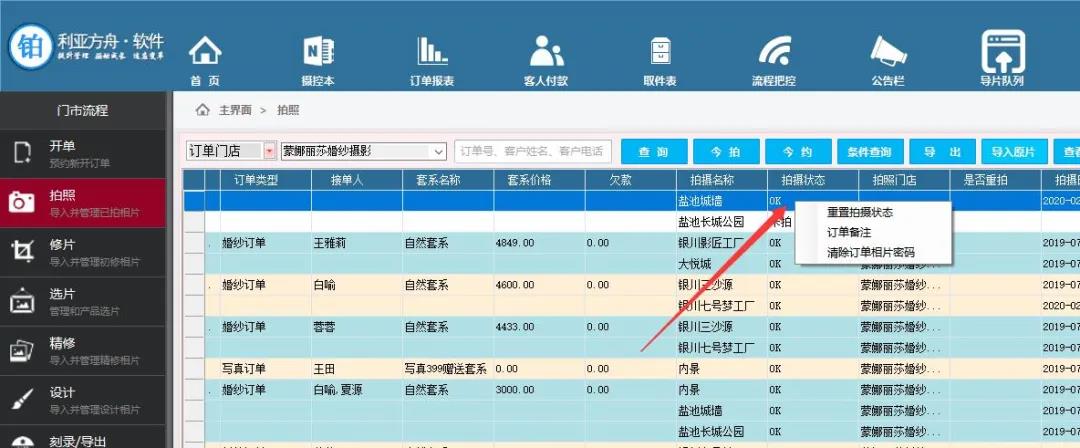Image resolution: width=1080 pixels, height=448 pixels.
Task: Select 自然套系 in the 王雅莉 row
Action: tap(448, 243)
